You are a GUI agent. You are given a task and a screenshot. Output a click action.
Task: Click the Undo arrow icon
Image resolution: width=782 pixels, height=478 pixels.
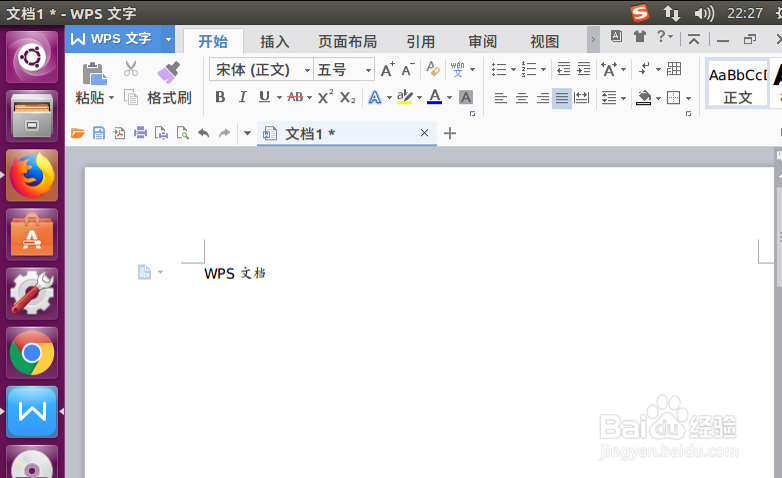tap(203, 133)
